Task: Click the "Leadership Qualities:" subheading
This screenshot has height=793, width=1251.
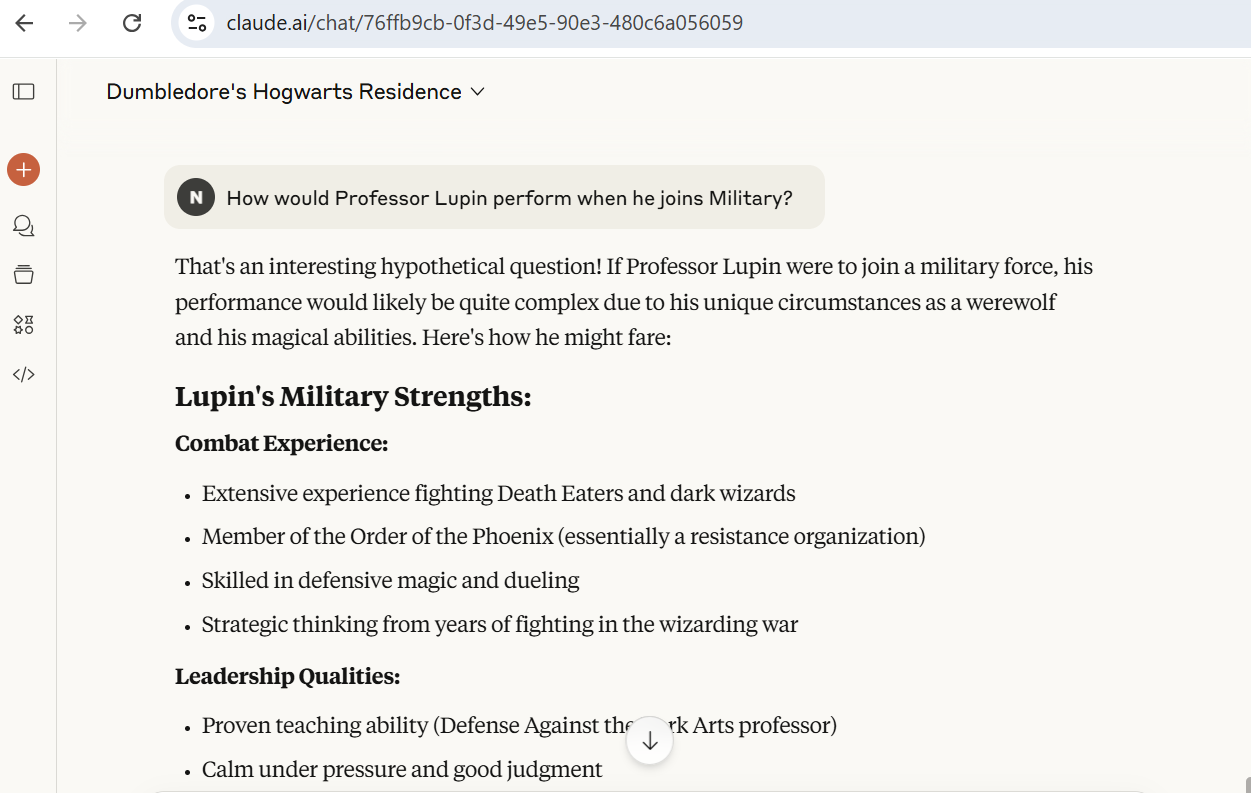Action: pyautogui.click(x=287, y=677)
